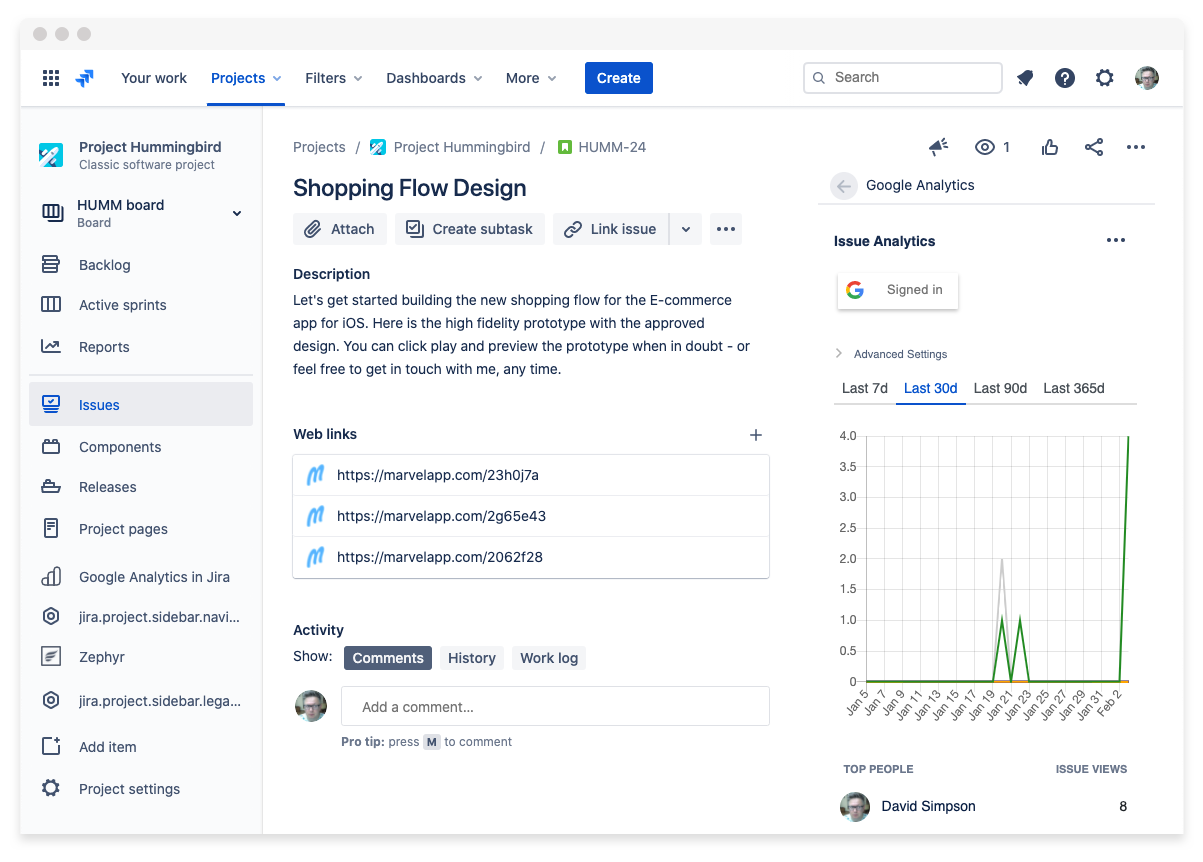This screenshot has width=1203, height=862.
Task: Click the thumbs up vote icon
Action: pos(1050,147)
